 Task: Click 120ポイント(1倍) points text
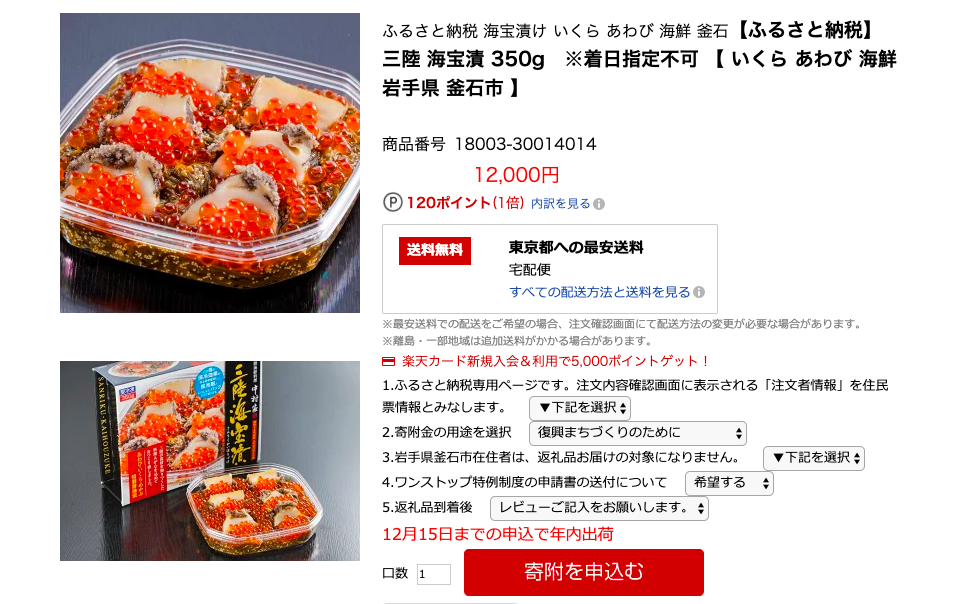(465, 203)
